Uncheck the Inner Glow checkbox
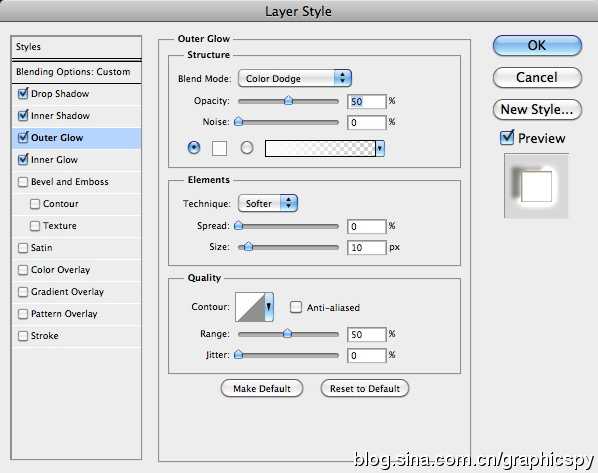 23,159
